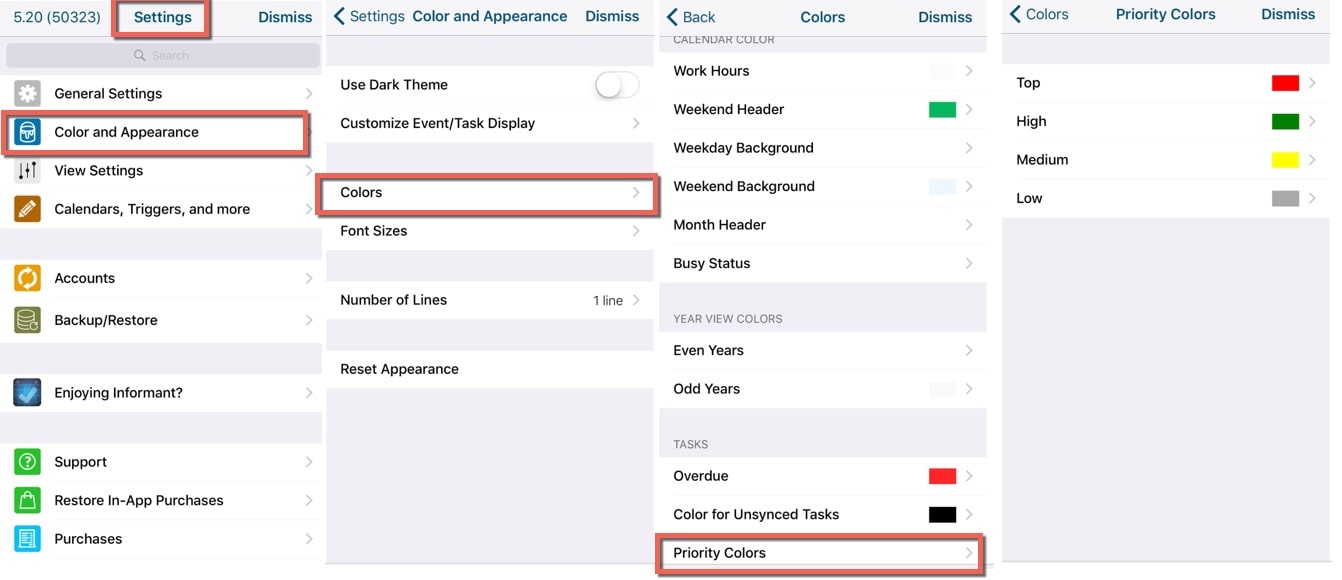Tap Reset Appearance

398,368
